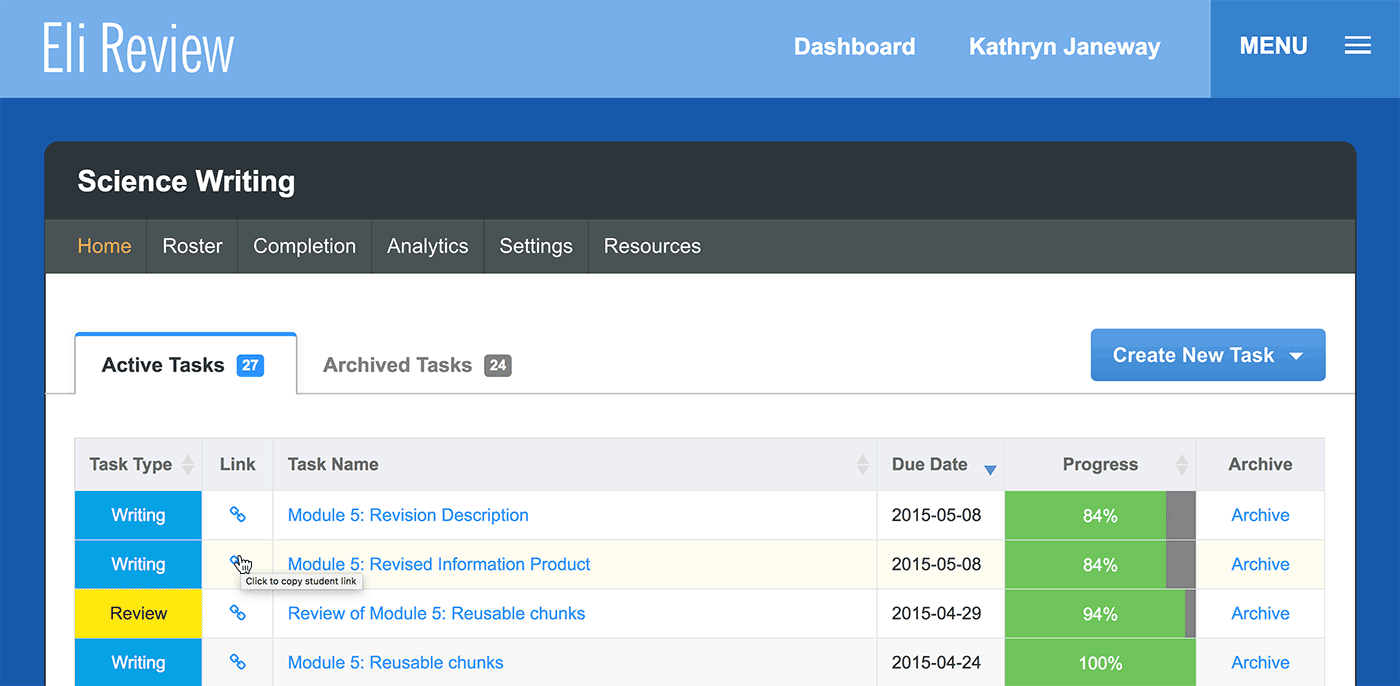This screenshot has height=686, width=1400.
Task: Archive Module 5: Revision Description
Action: pos(1260,515)
